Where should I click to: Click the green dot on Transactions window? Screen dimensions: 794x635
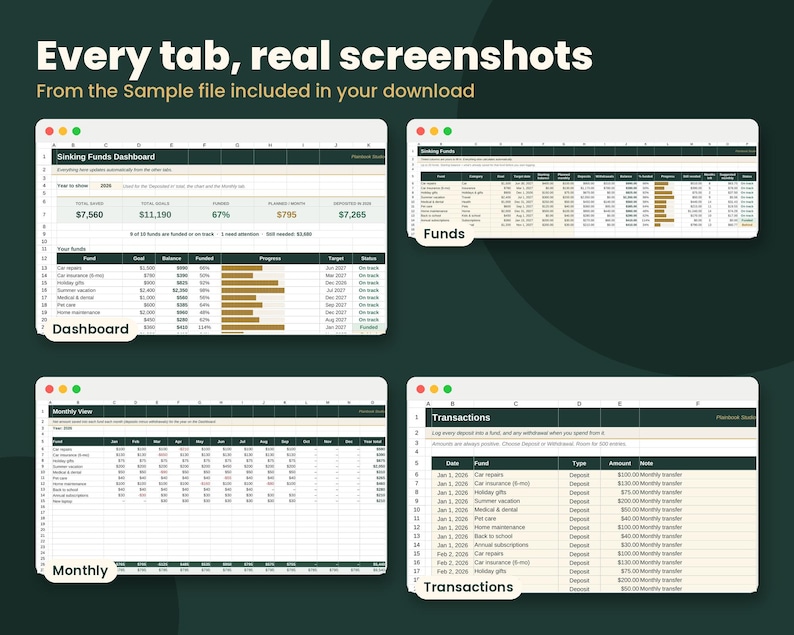(x=448, y=389)
